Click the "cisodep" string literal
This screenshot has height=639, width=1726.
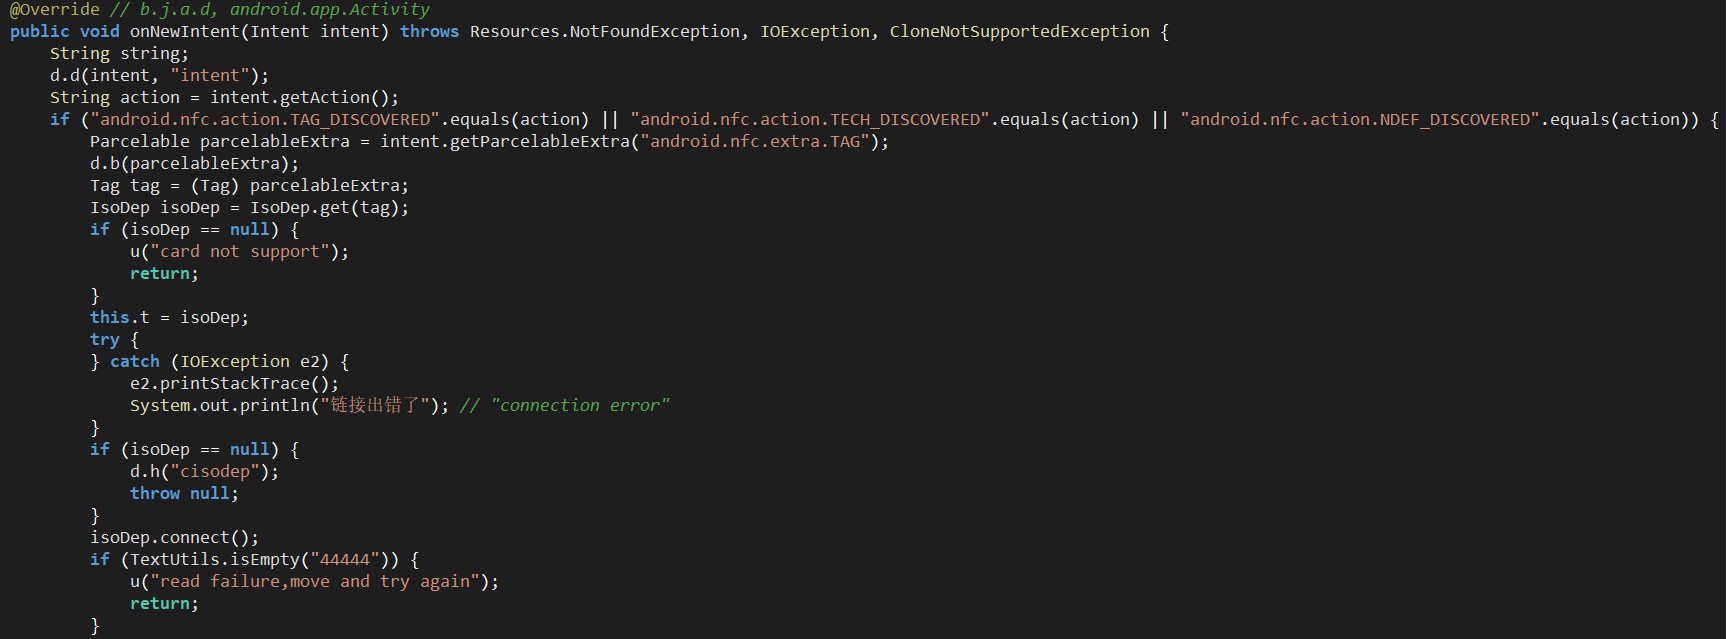215,472
